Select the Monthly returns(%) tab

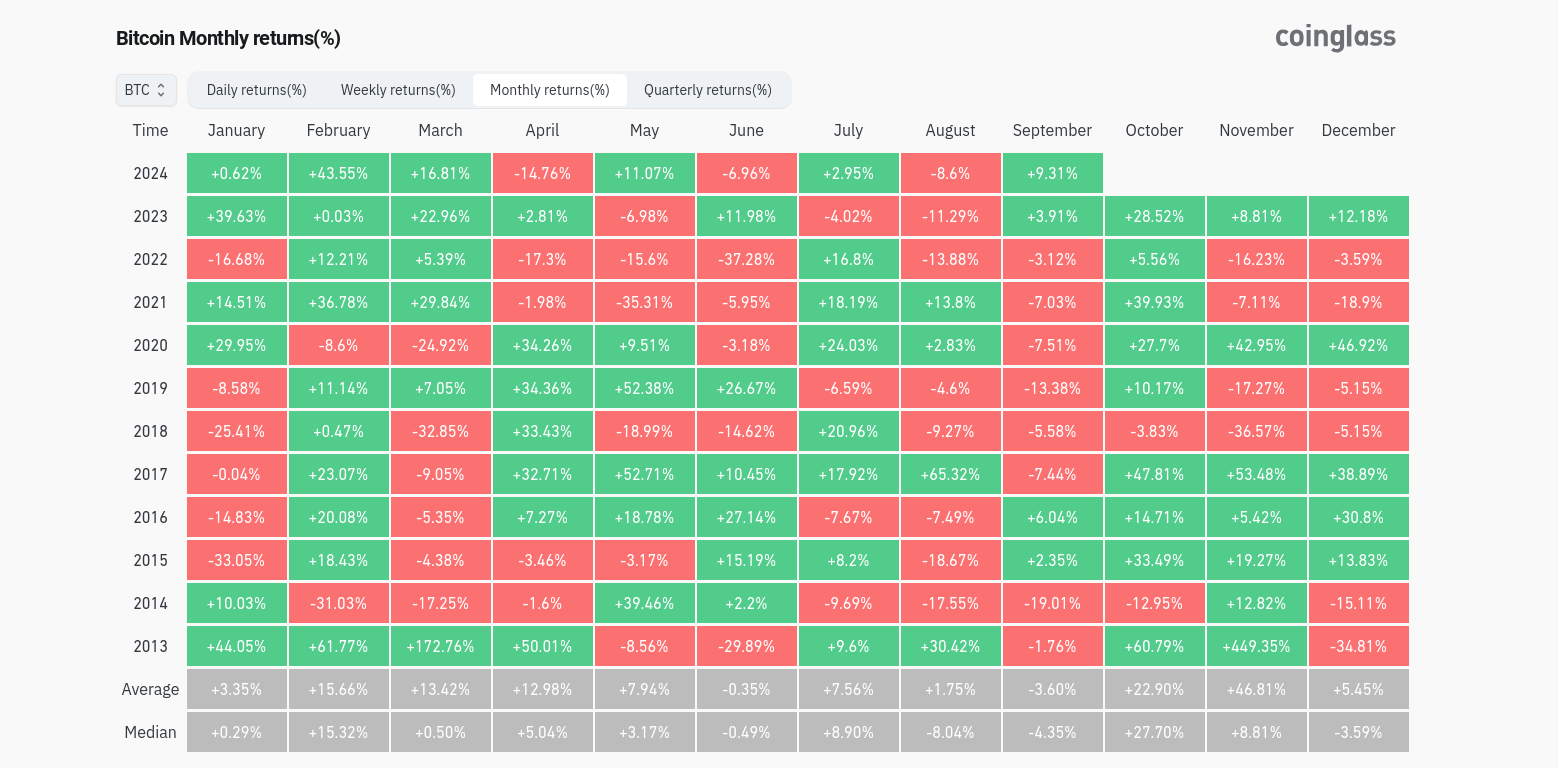549,90
